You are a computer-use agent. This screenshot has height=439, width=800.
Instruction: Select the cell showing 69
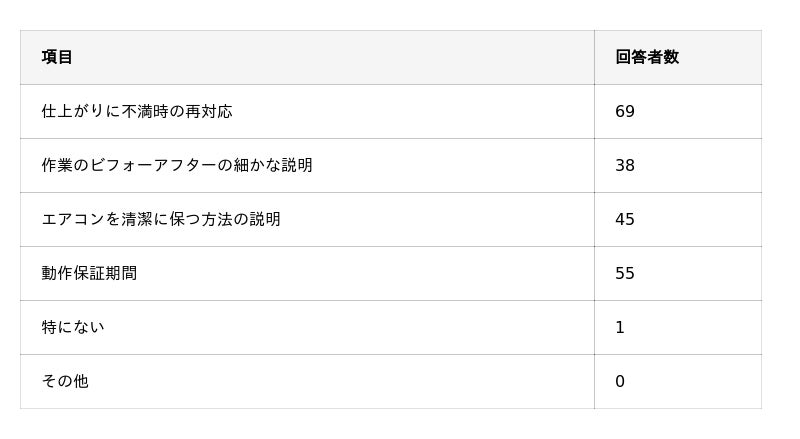625,111
